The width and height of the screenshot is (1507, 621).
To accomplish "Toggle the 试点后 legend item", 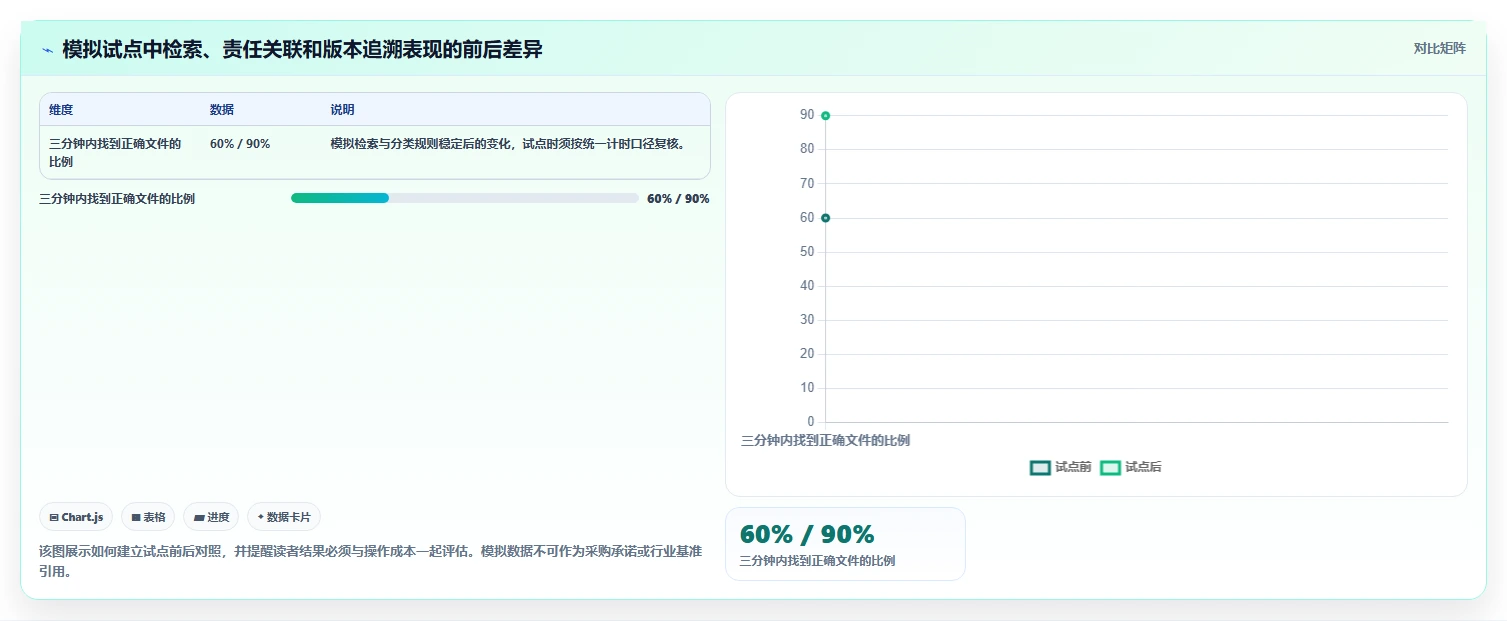I will [1131, 467].
